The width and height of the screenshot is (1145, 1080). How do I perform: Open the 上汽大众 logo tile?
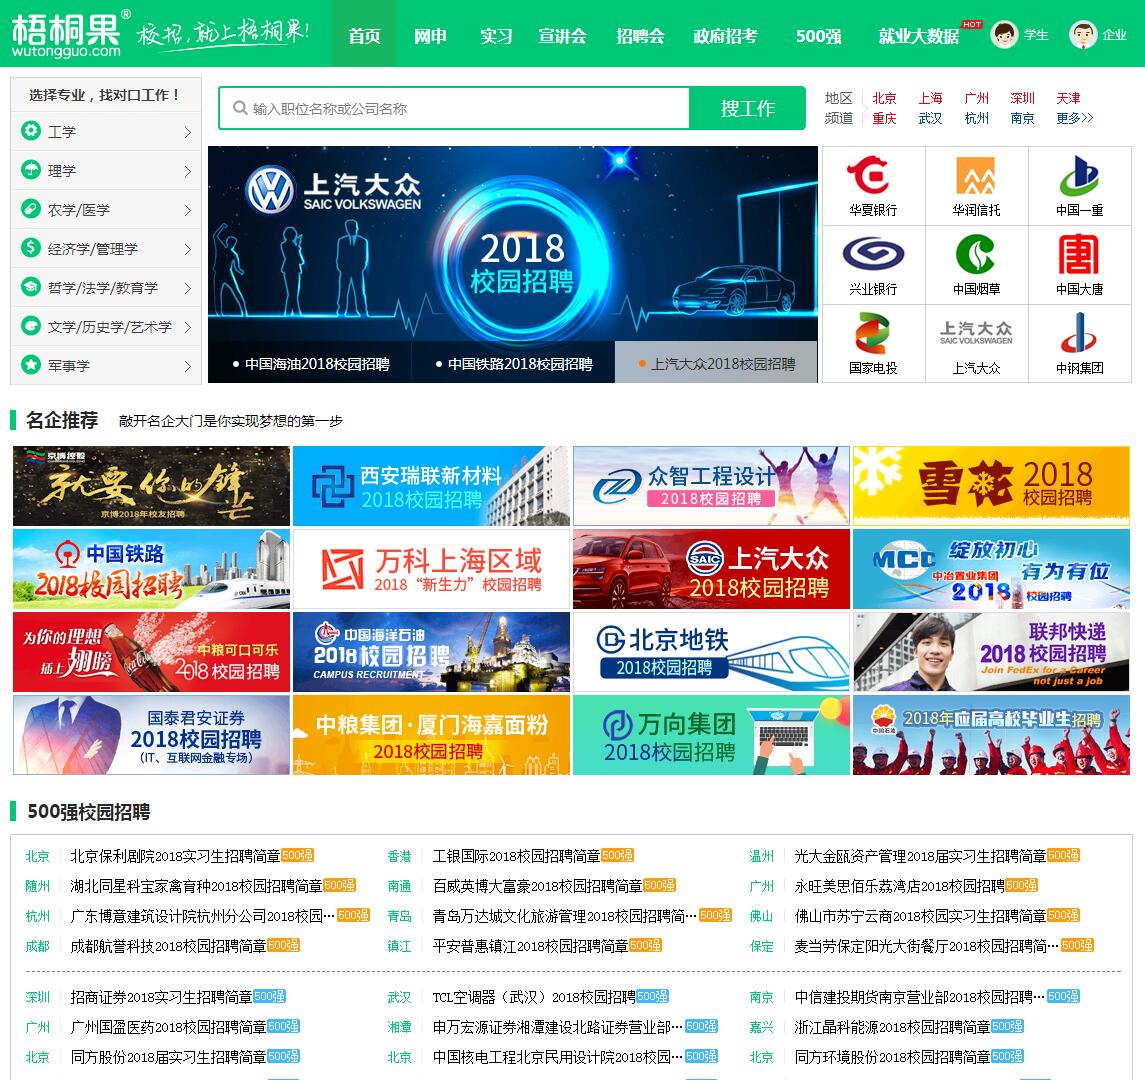point(976,343)
